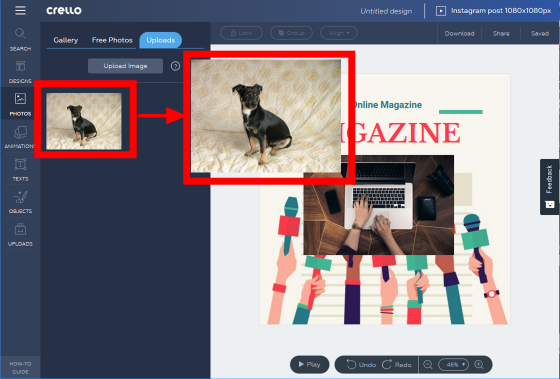
Task: Open the Feedback side tab
Action: tap(549, 186)
